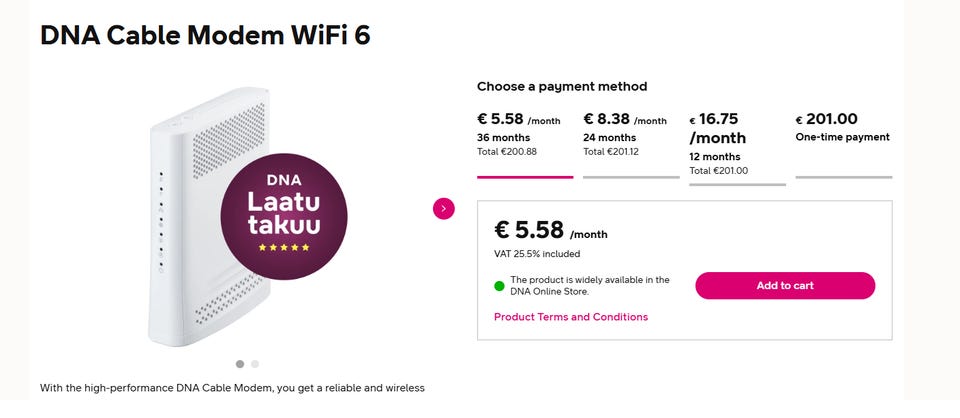Click the Choose a payment method label
The image size is (960, 418).
pyautogui.click(x=562, y=87)
